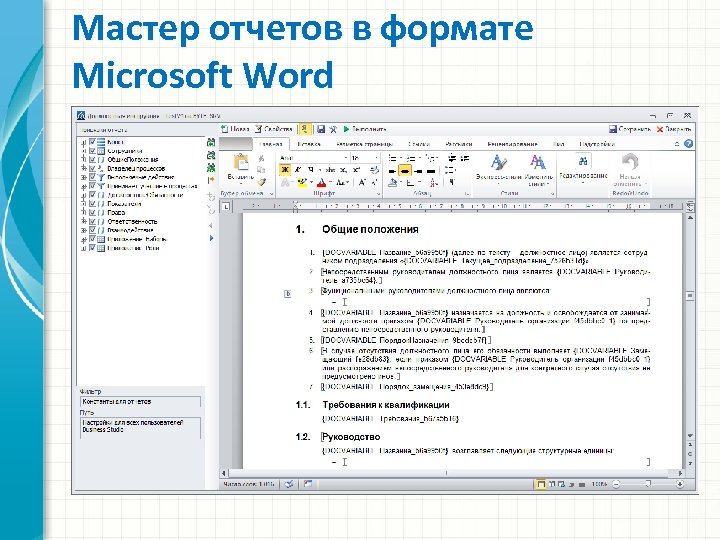The image size is (720, 540).
Task: Expand the Ответственность tree node
Action: pyautogui.click(x=84, y=221)
